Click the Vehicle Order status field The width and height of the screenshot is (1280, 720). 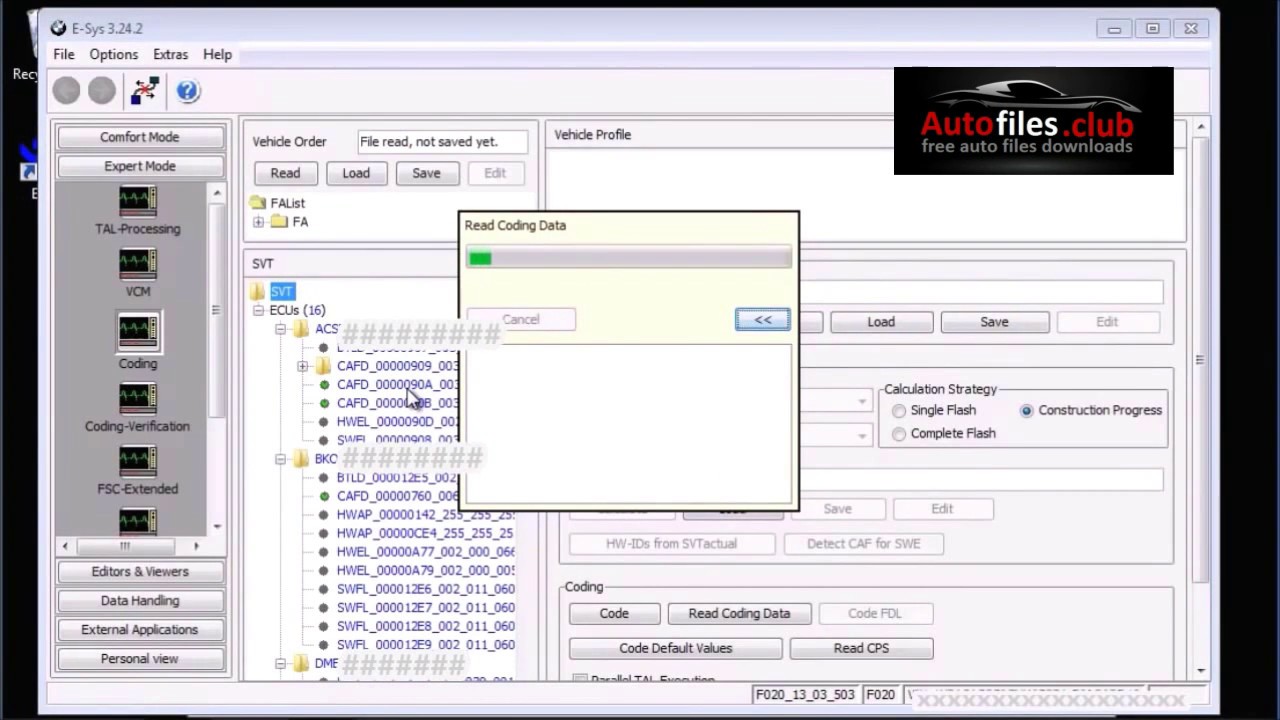pos(442,142)
